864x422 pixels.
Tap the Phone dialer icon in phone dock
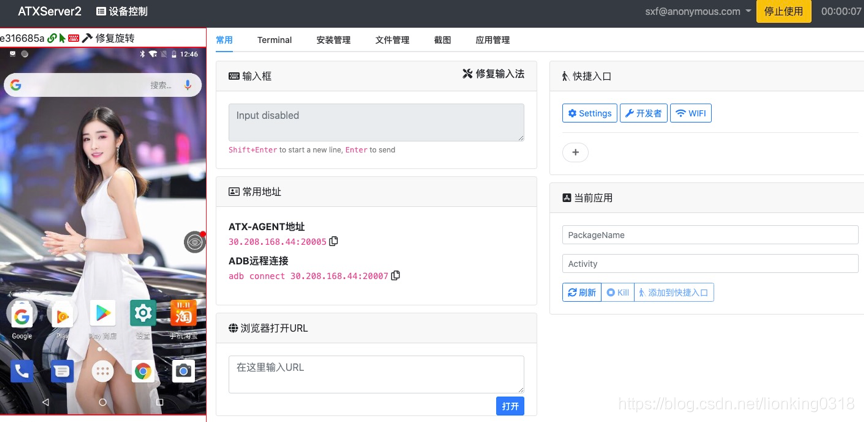pos(21,371)
